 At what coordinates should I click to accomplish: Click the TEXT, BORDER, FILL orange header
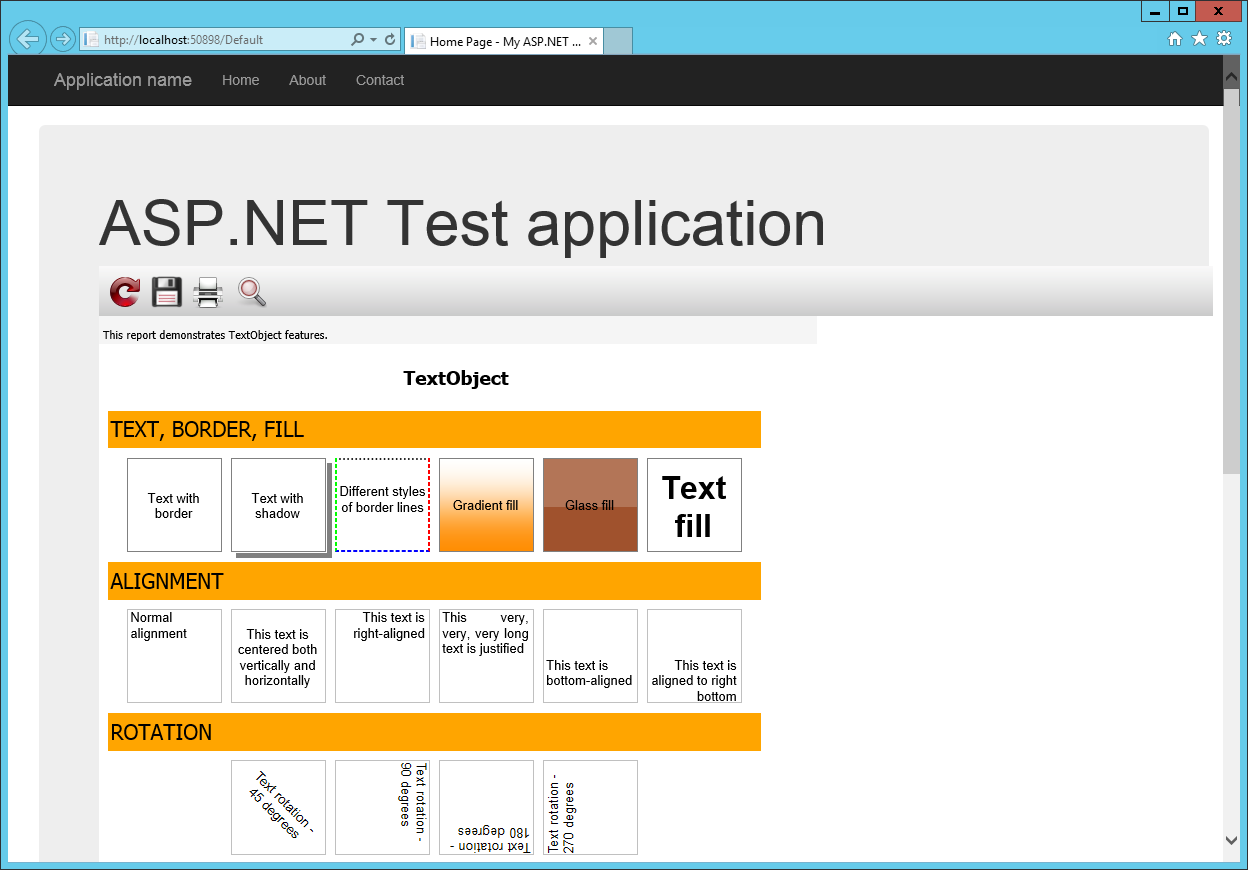tap(434, 429)
